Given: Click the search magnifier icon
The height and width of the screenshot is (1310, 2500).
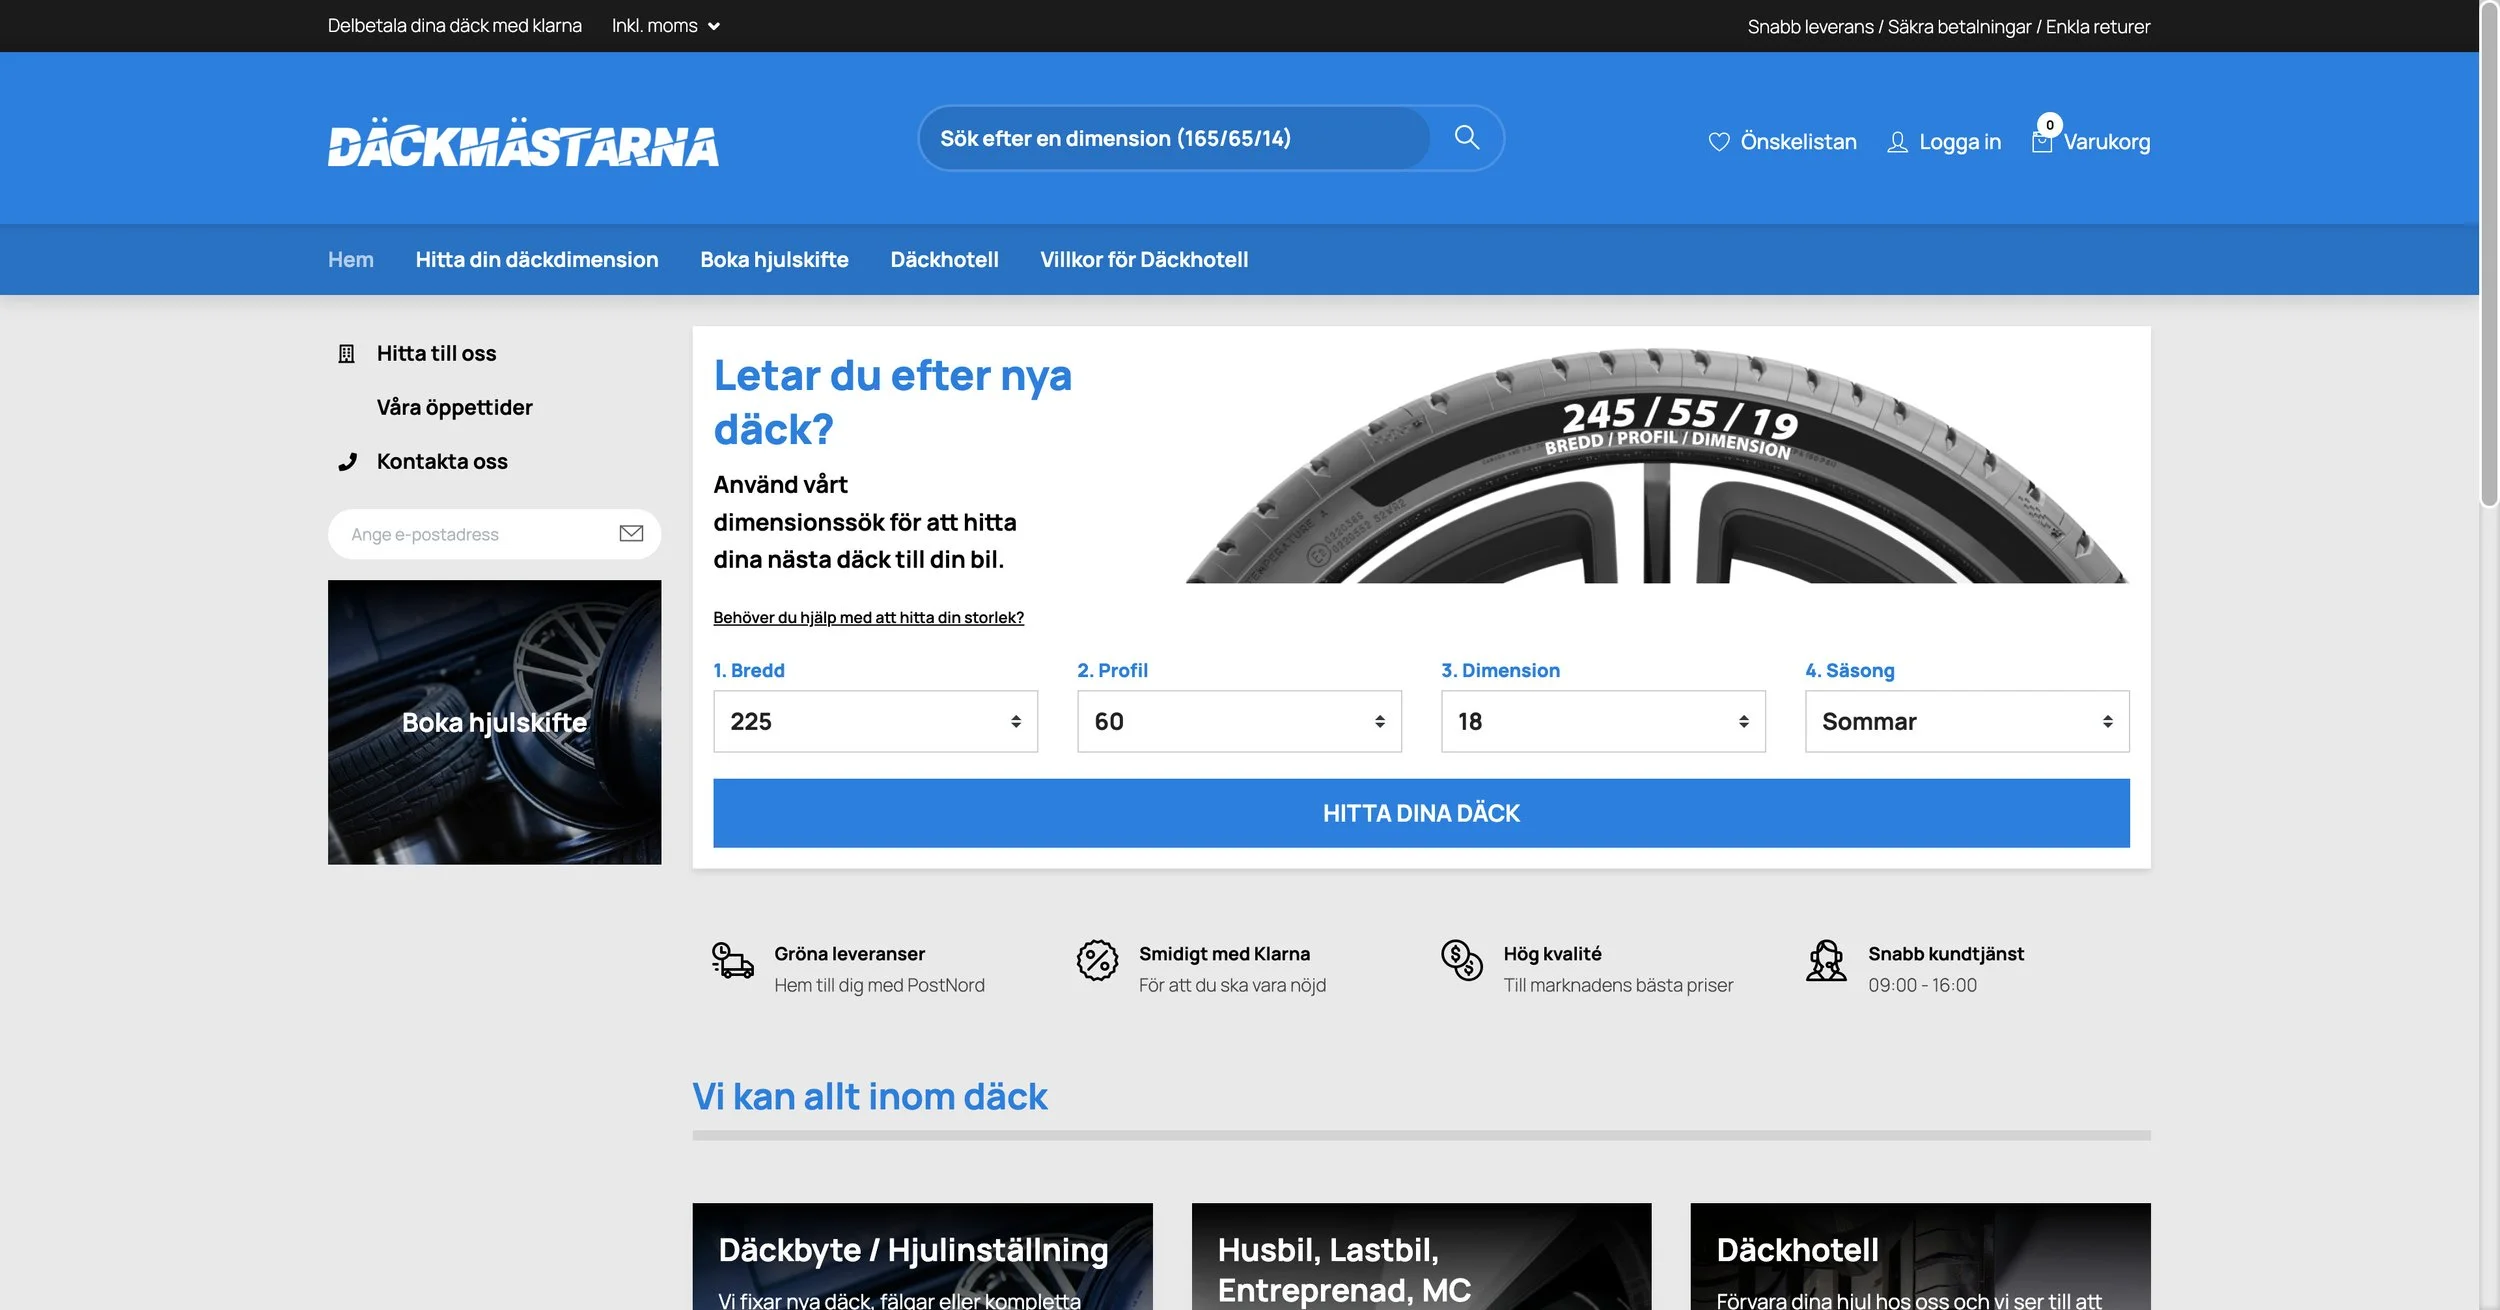Looking at the screenshot, I should [1466, 138].
